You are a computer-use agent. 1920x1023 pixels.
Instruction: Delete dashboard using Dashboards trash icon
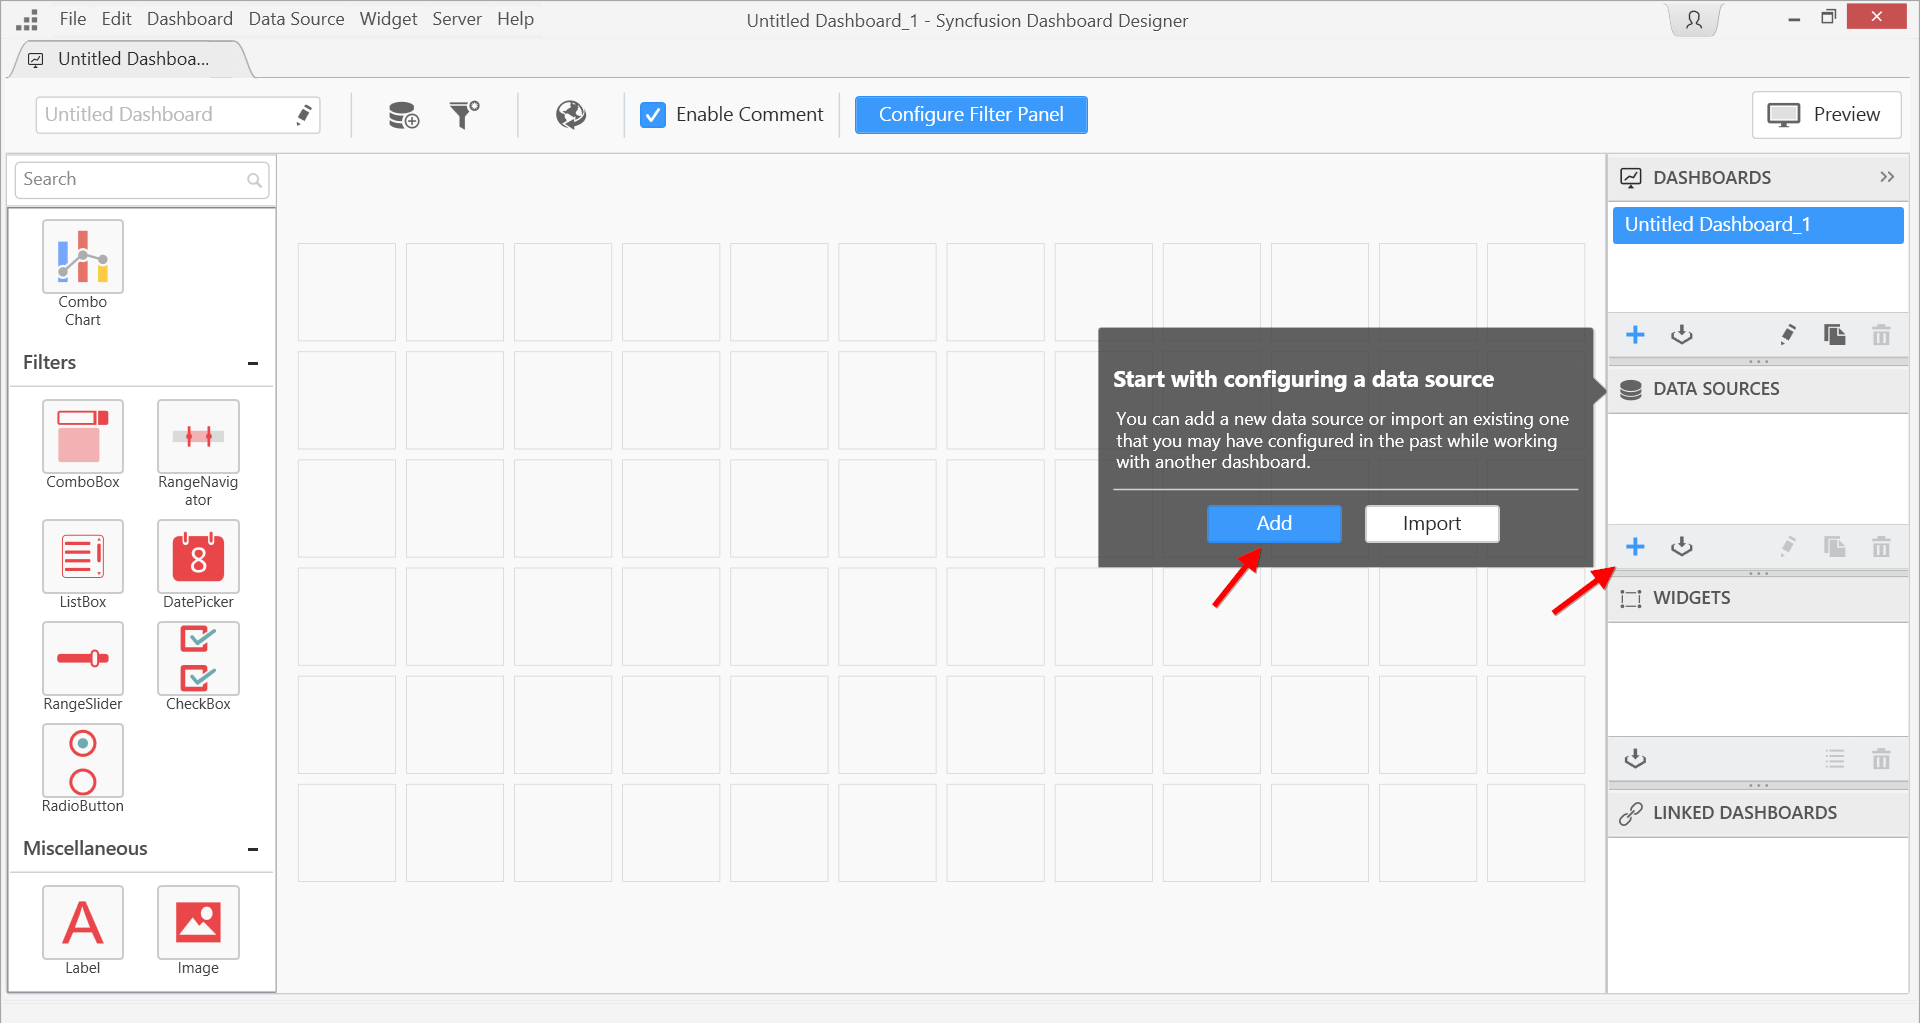pyautogui.click(x=1881, y=335)
